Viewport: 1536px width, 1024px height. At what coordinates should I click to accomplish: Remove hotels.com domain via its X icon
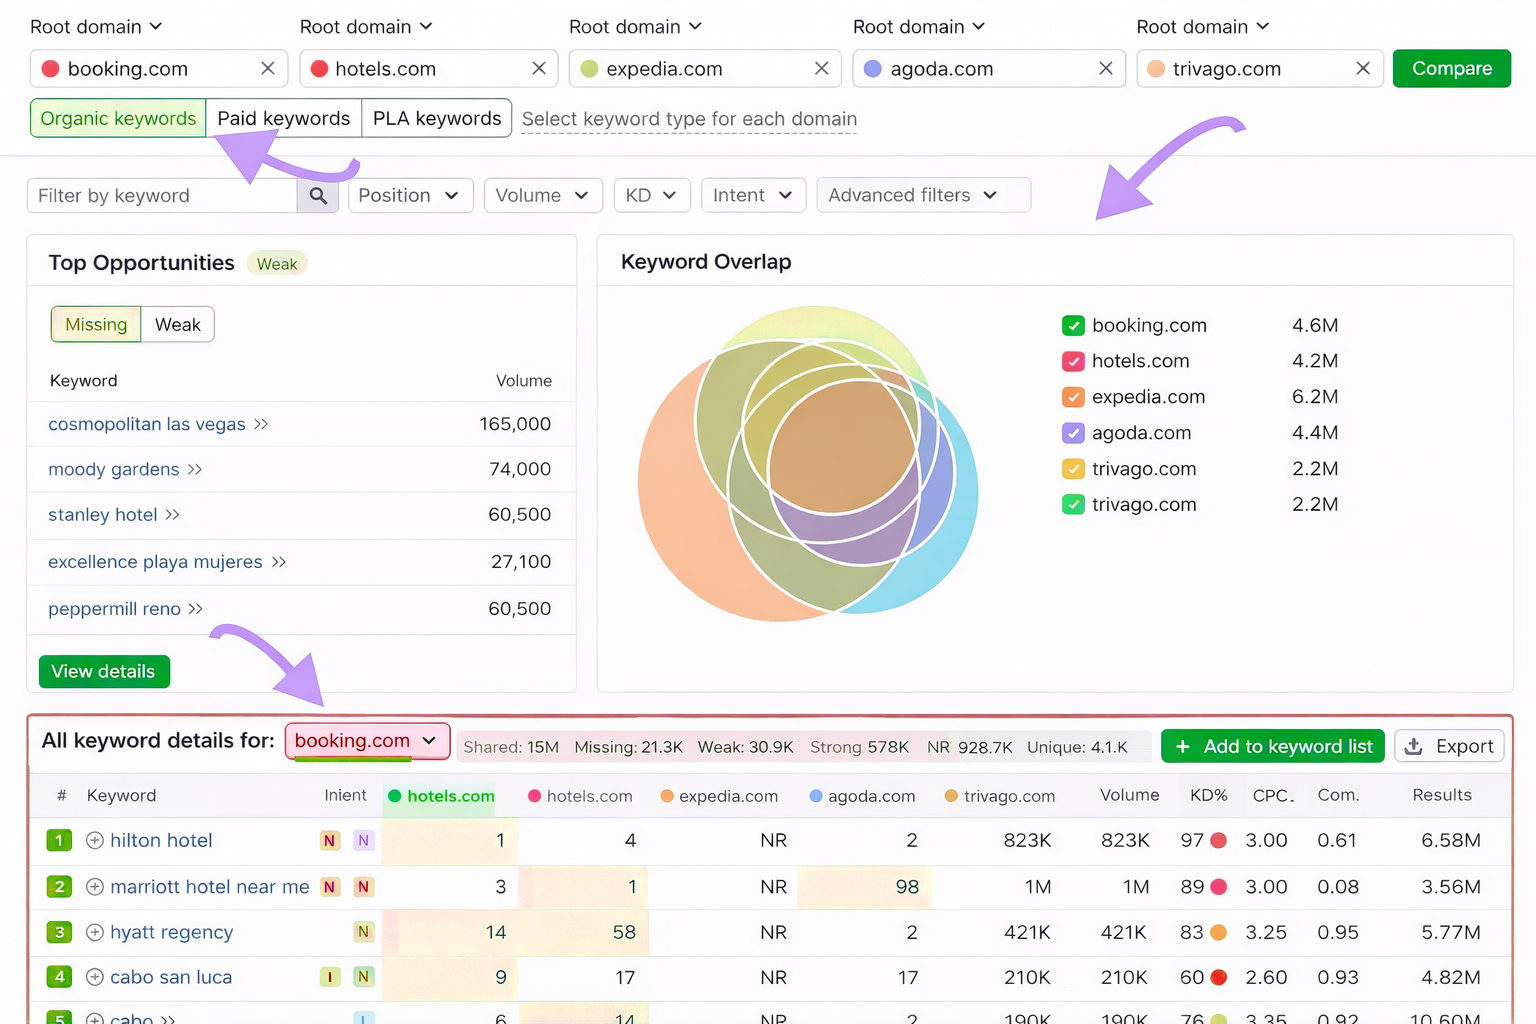[539, 69]
